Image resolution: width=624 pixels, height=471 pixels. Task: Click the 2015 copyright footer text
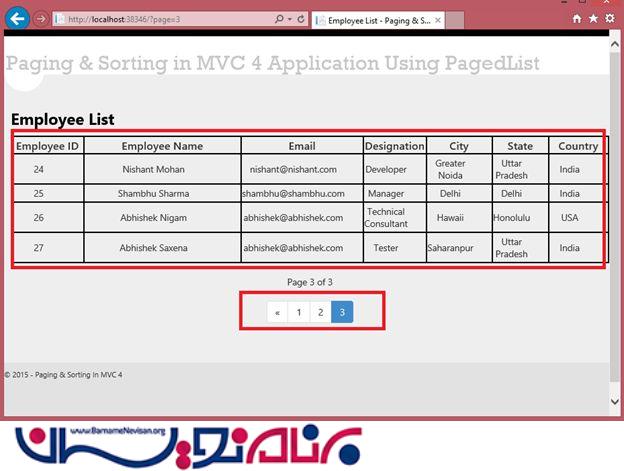pyautogui.click(x=64, y=375)
